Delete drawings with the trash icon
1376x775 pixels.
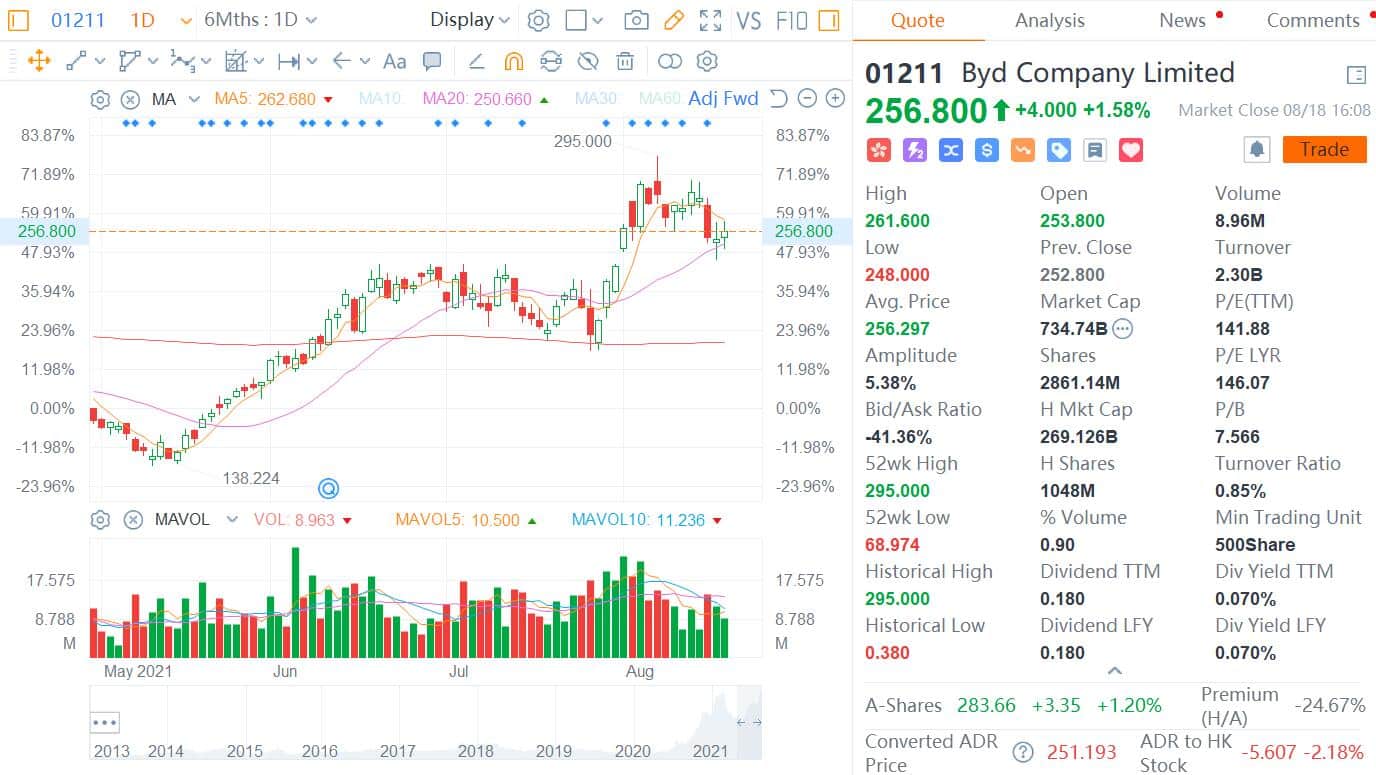click(624, 61)
